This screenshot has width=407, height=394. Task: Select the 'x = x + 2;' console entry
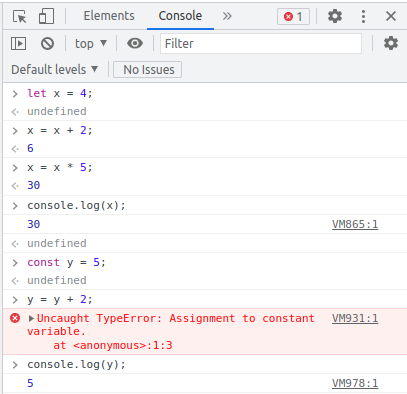coord(60,130)
